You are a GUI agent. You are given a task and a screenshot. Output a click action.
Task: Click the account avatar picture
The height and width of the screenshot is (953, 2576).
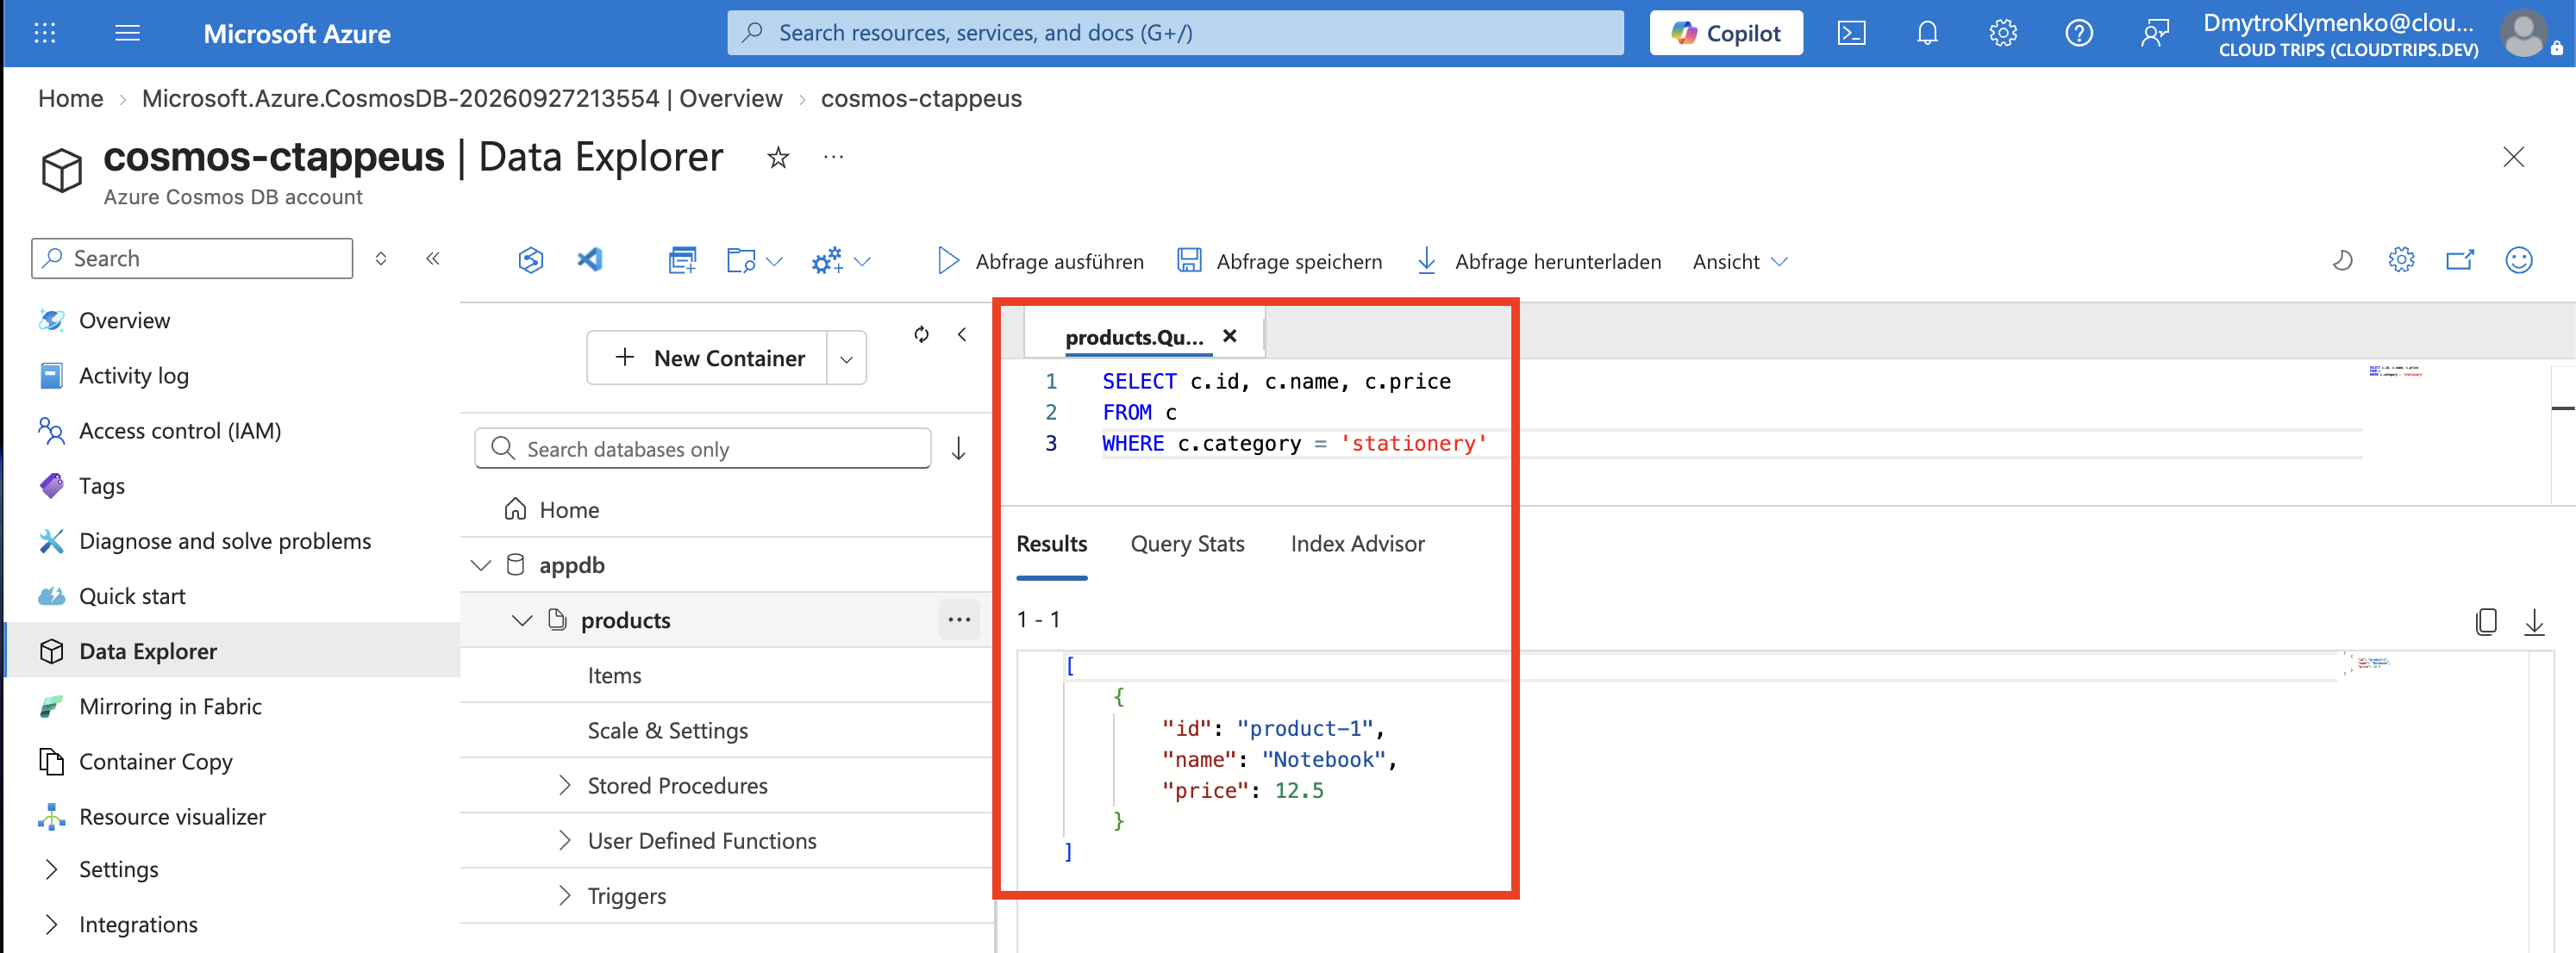[x=2524, y=33]
